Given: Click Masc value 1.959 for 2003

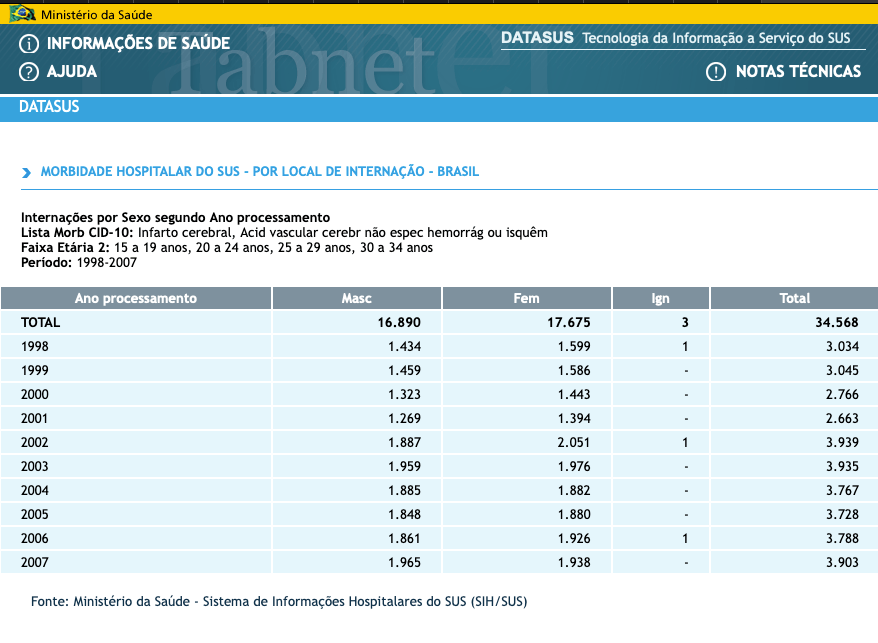Looking at the screenshot, I should click(x=405, y=467).
